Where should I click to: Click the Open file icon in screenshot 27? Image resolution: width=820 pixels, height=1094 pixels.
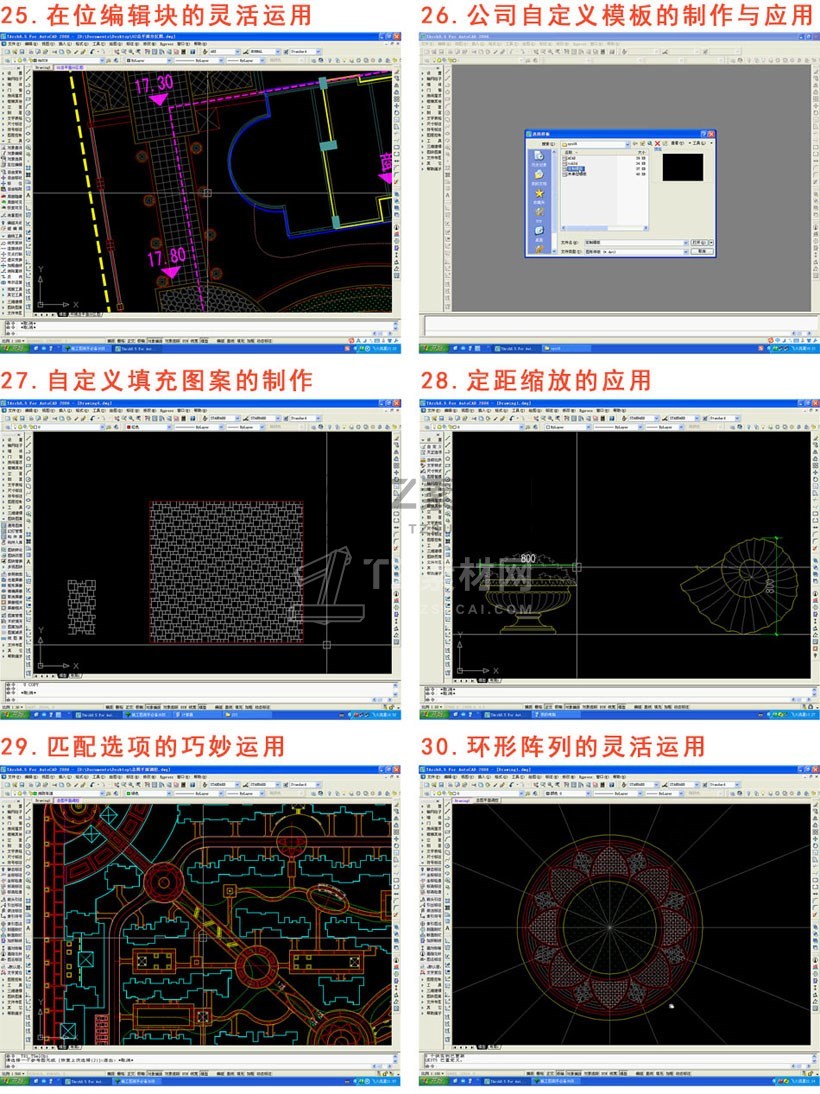tap(15, 418)
